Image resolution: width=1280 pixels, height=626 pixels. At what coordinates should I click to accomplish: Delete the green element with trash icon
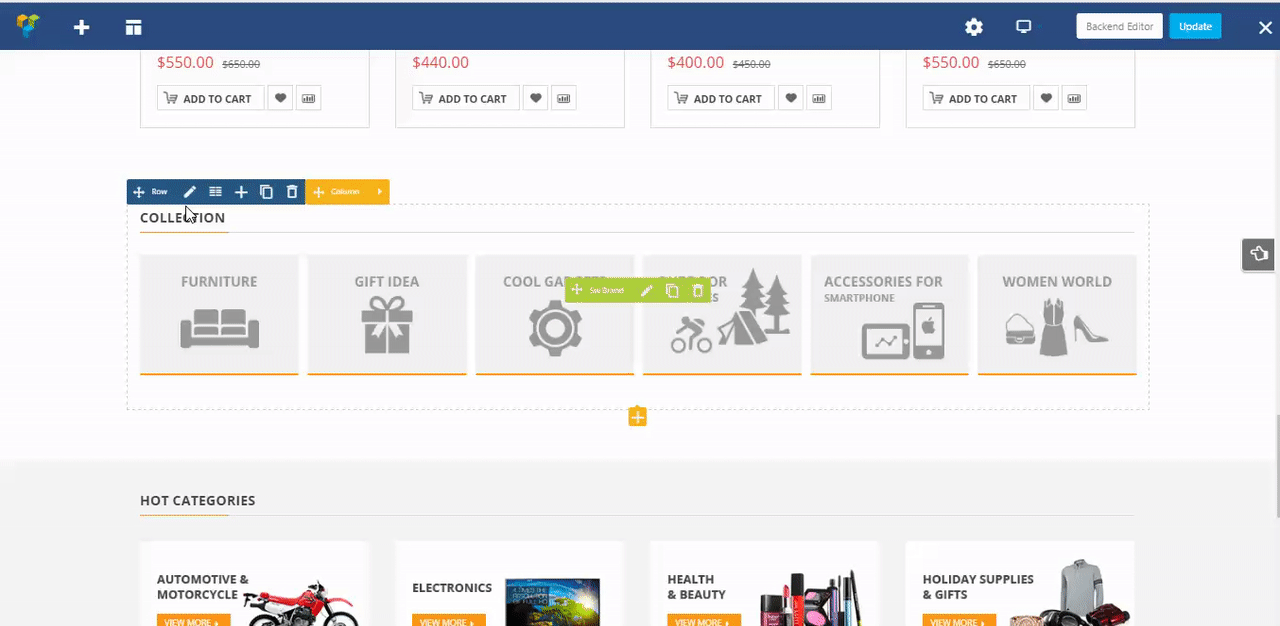(x=698, y=291)
